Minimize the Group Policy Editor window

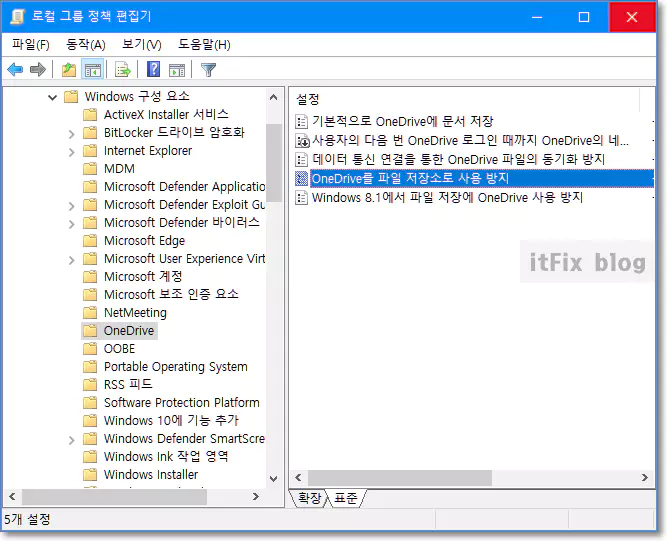pos(537,17)
